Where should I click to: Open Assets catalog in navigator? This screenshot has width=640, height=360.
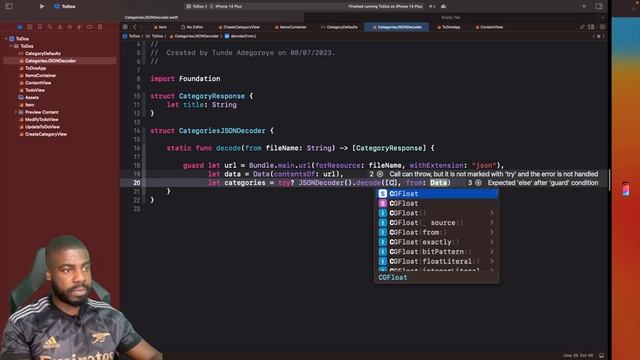[32, 98]
